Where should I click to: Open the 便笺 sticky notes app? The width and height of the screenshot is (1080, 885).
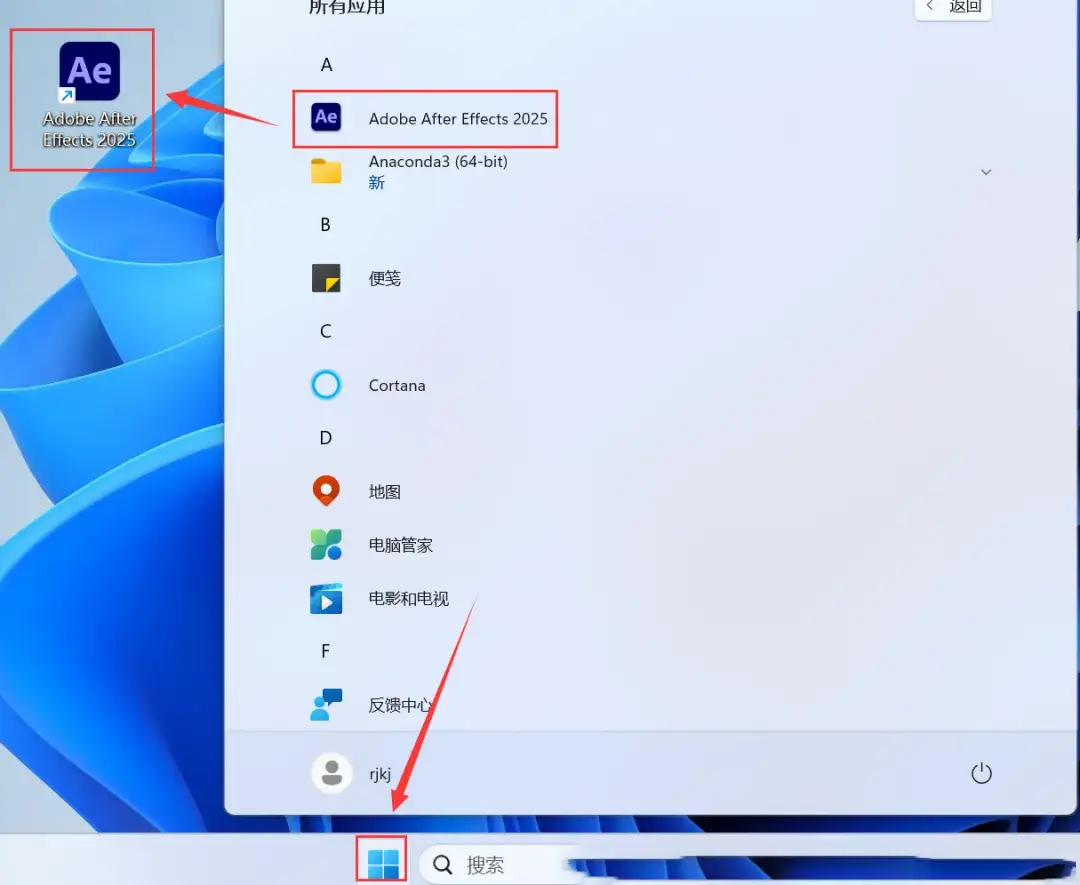pos(384,278)
